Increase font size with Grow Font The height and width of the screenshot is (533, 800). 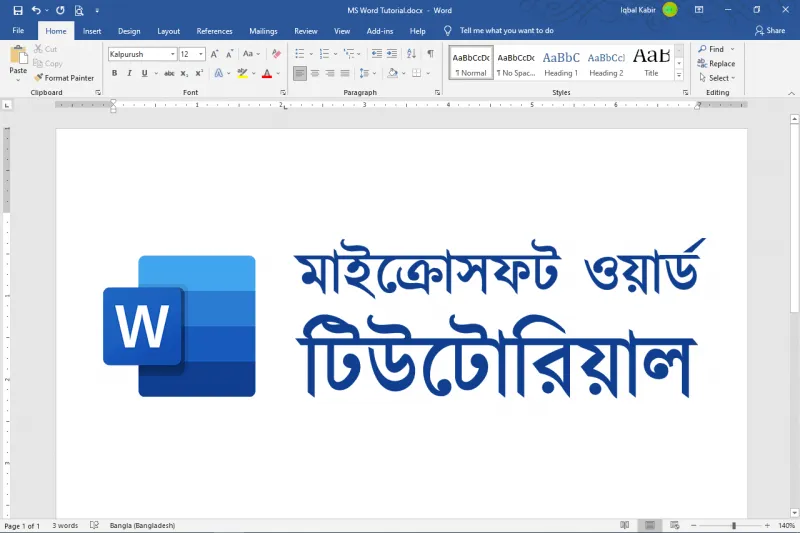click(x=214, y=54)
